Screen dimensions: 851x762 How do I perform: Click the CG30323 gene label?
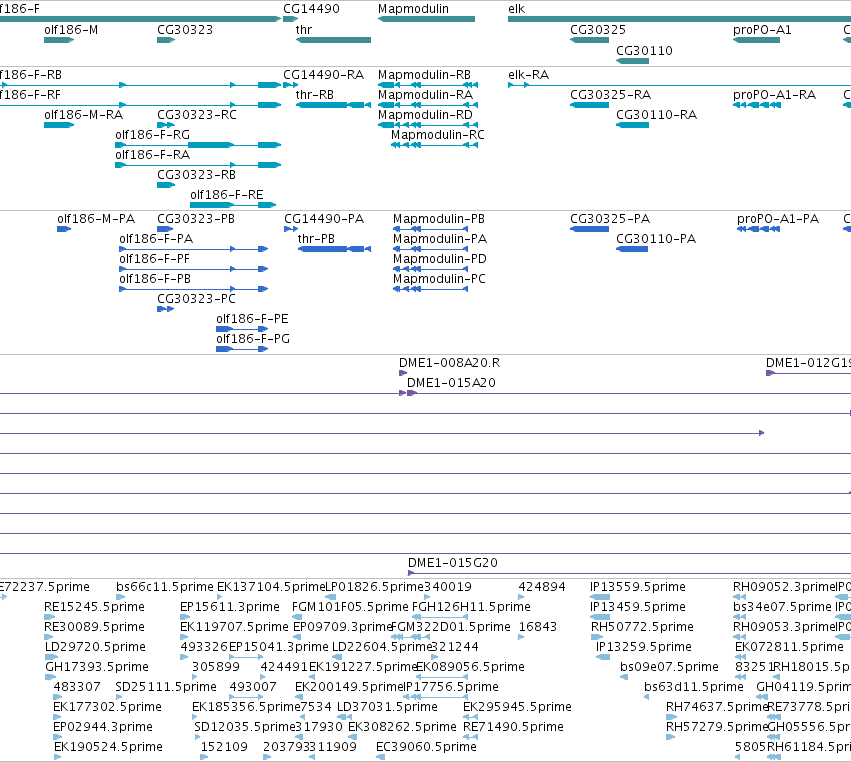185,30
